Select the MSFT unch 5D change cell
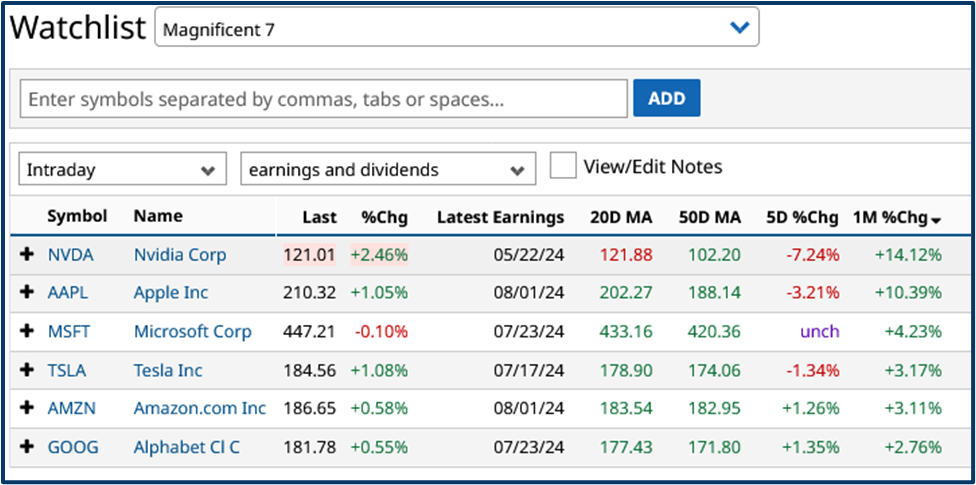976x485 pixels. point(820,332)
